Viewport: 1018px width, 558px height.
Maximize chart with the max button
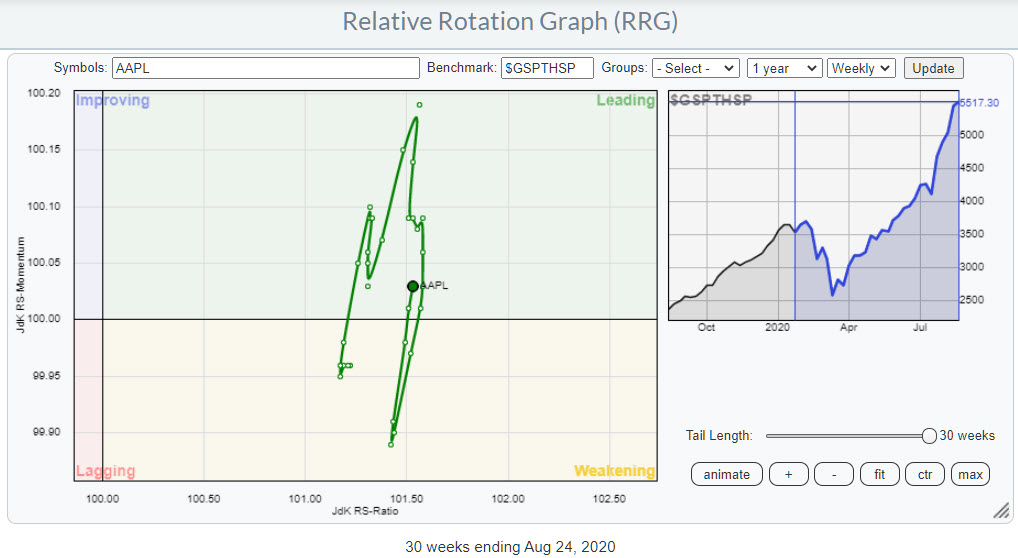pyautogui.click(x=970, y=474)
